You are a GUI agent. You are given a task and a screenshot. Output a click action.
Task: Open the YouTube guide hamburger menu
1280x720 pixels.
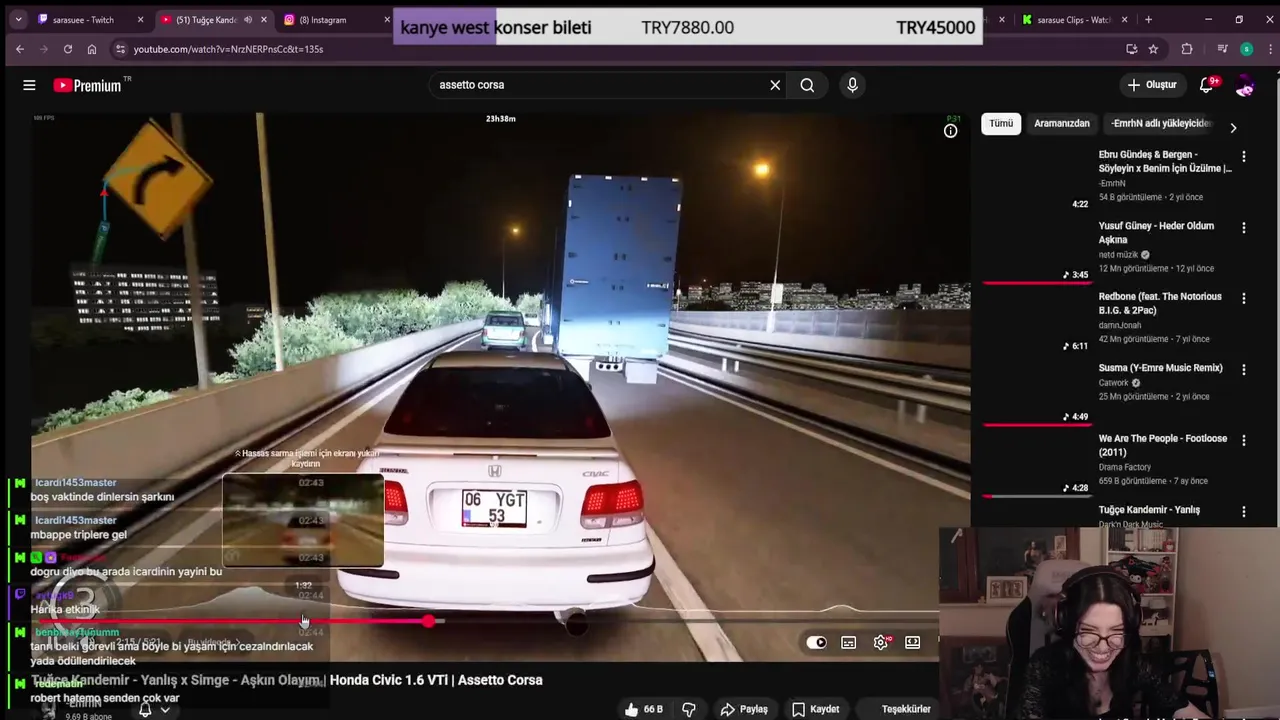29,85
